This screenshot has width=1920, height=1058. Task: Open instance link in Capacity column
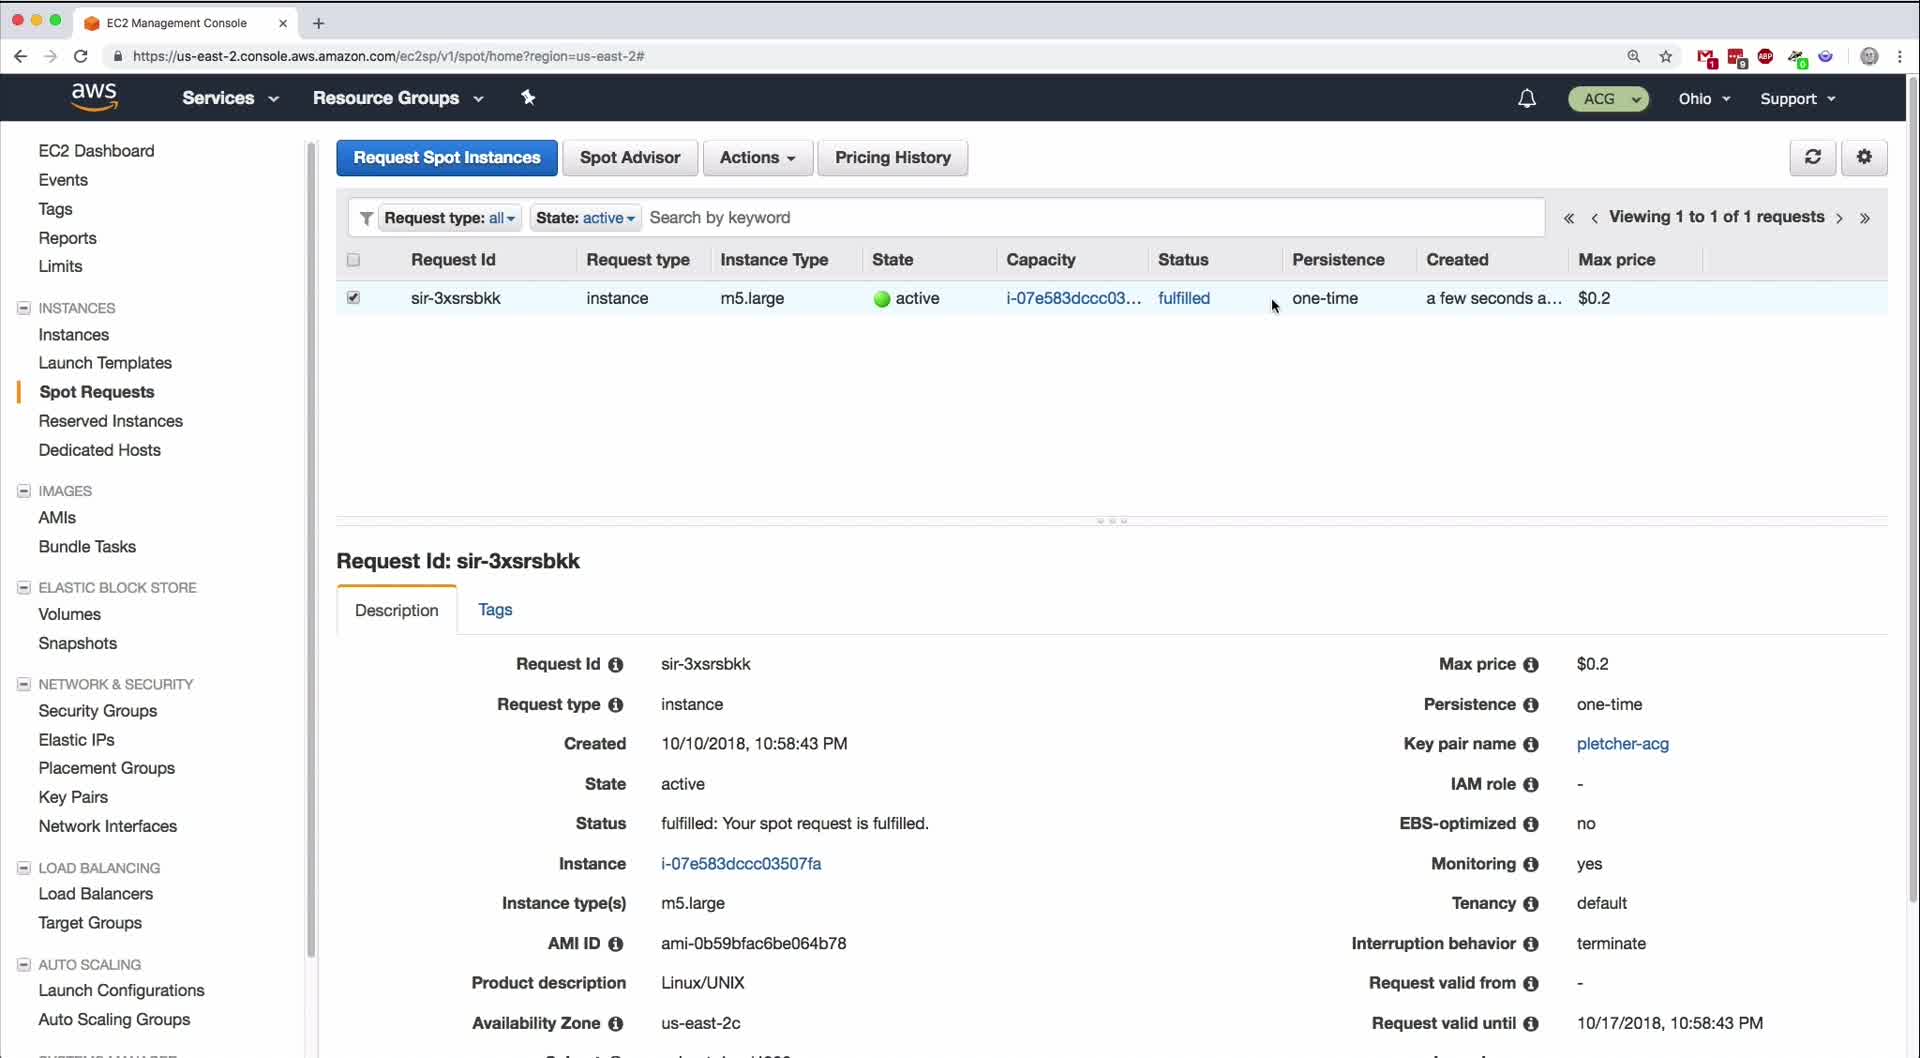1074,298
